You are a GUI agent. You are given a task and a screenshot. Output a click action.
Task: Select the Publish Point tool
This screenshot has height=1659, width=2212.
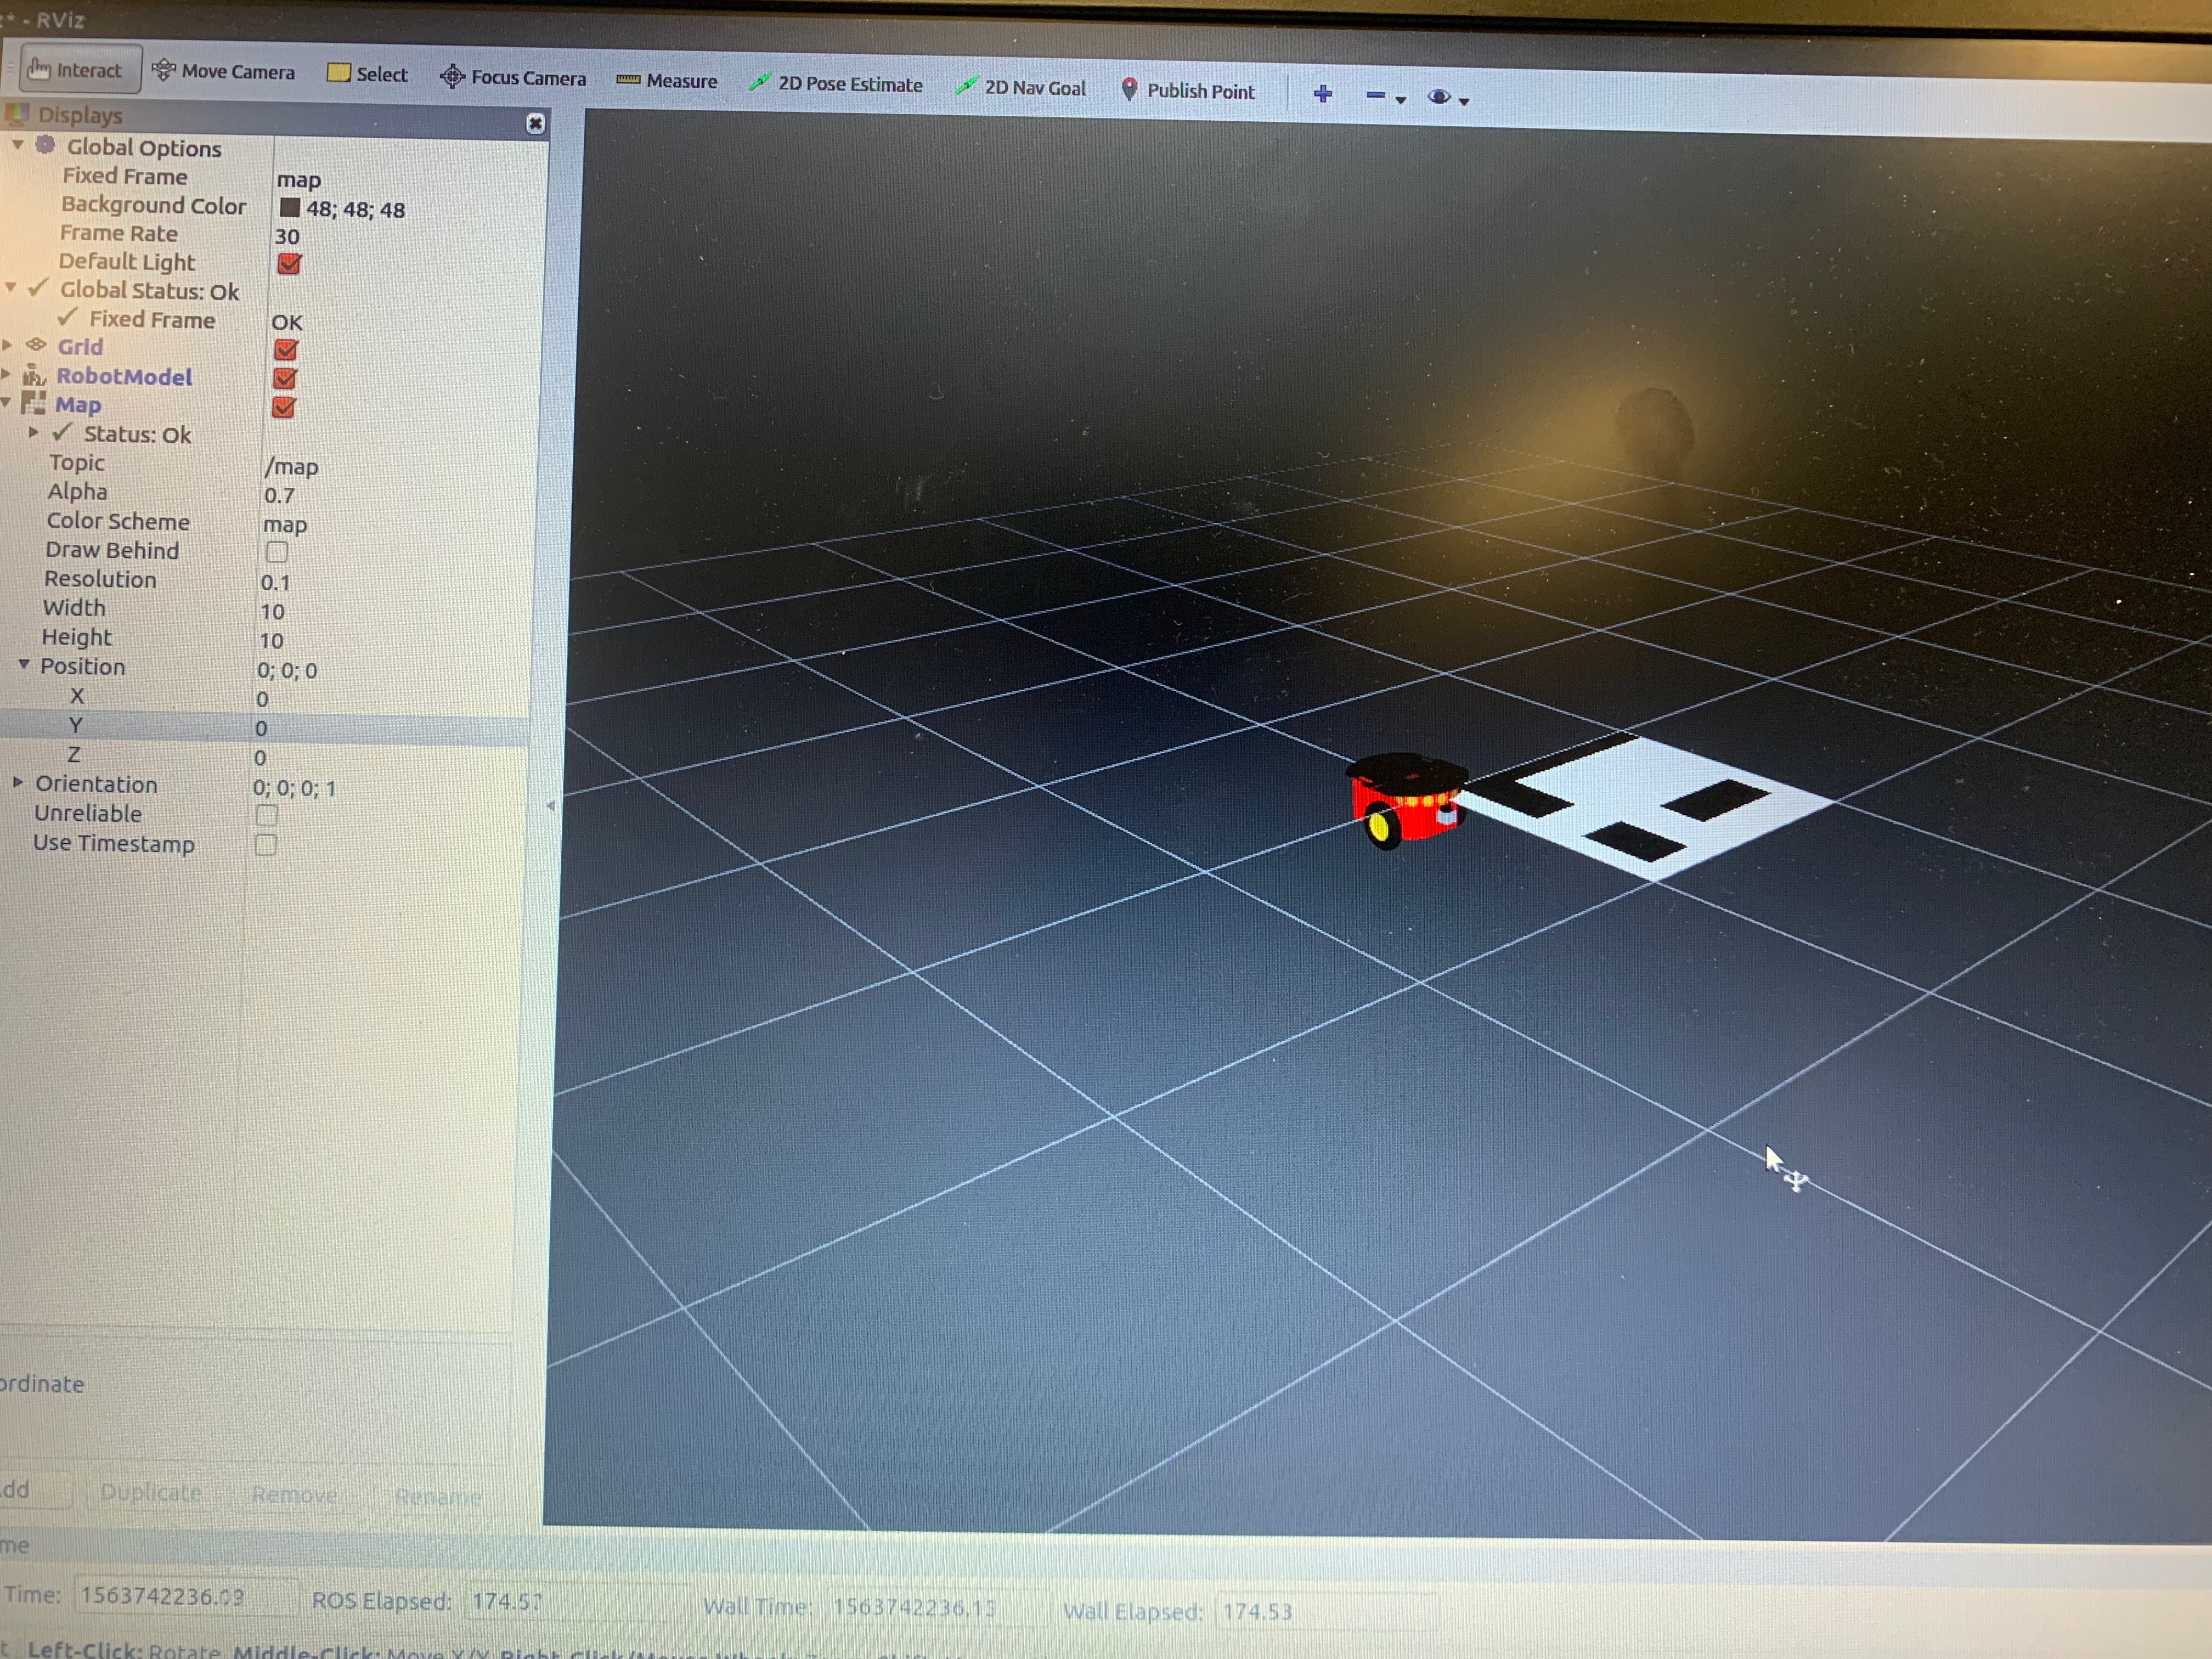click(x=1187, y=90)
